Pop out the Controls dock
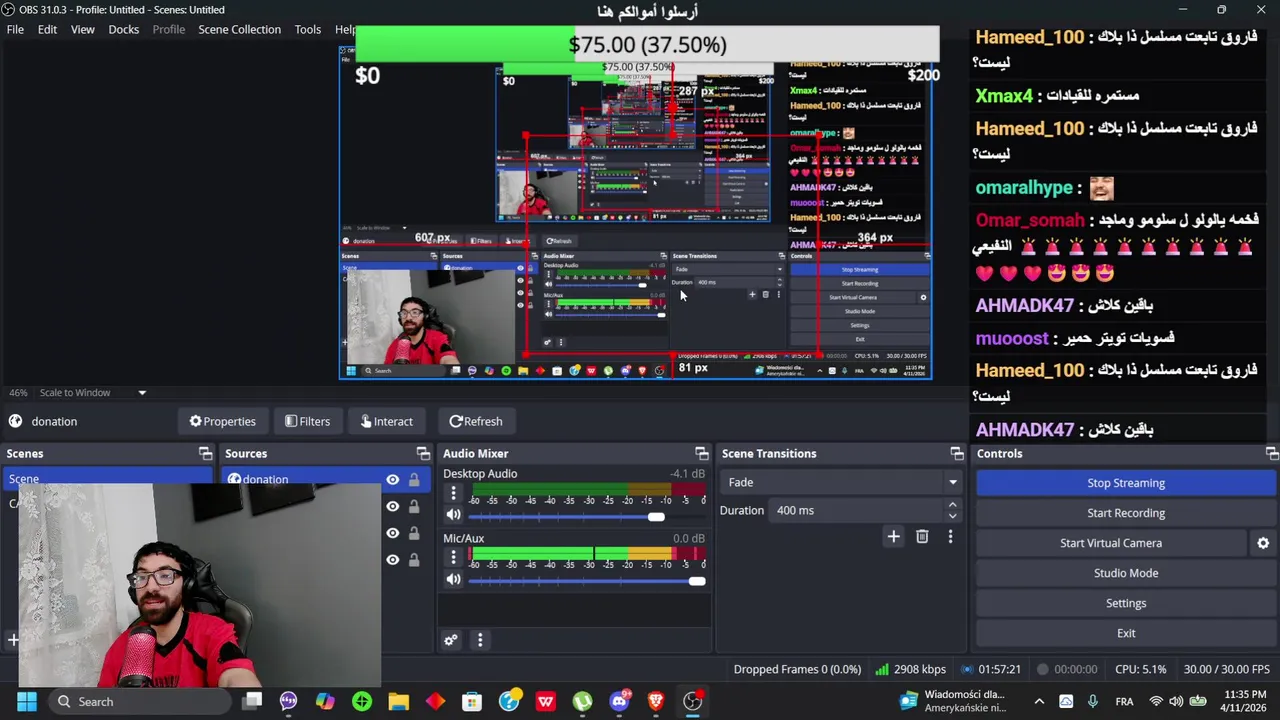Image resolution: width=1280 pixels, height=720 pixels. coord(1271,454)
